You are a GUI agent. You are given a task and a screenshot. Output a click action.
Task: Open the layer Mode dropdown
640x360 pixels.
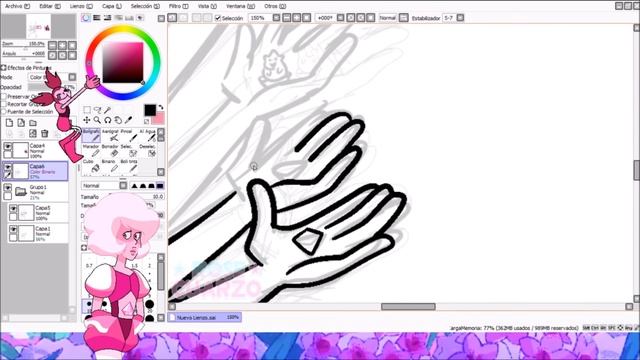click(72, 77)
